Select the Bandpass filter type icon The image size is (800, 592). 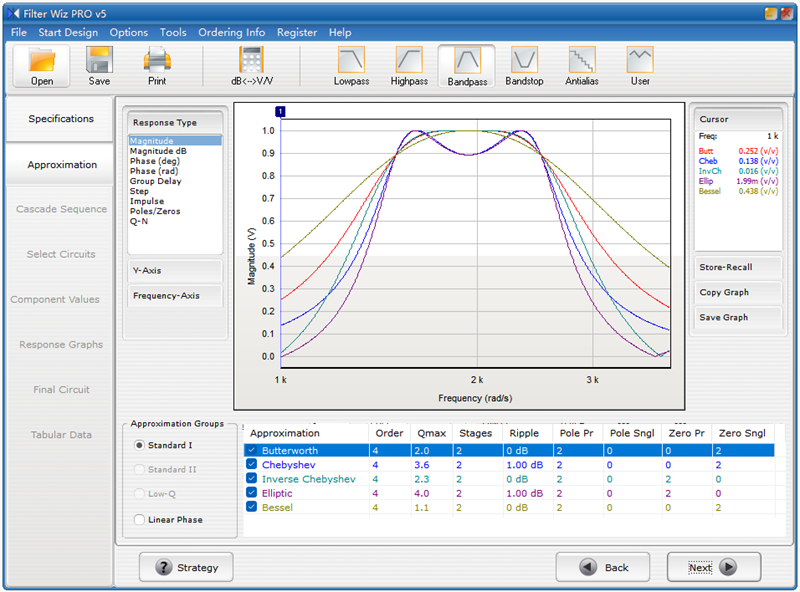point(467,61)
